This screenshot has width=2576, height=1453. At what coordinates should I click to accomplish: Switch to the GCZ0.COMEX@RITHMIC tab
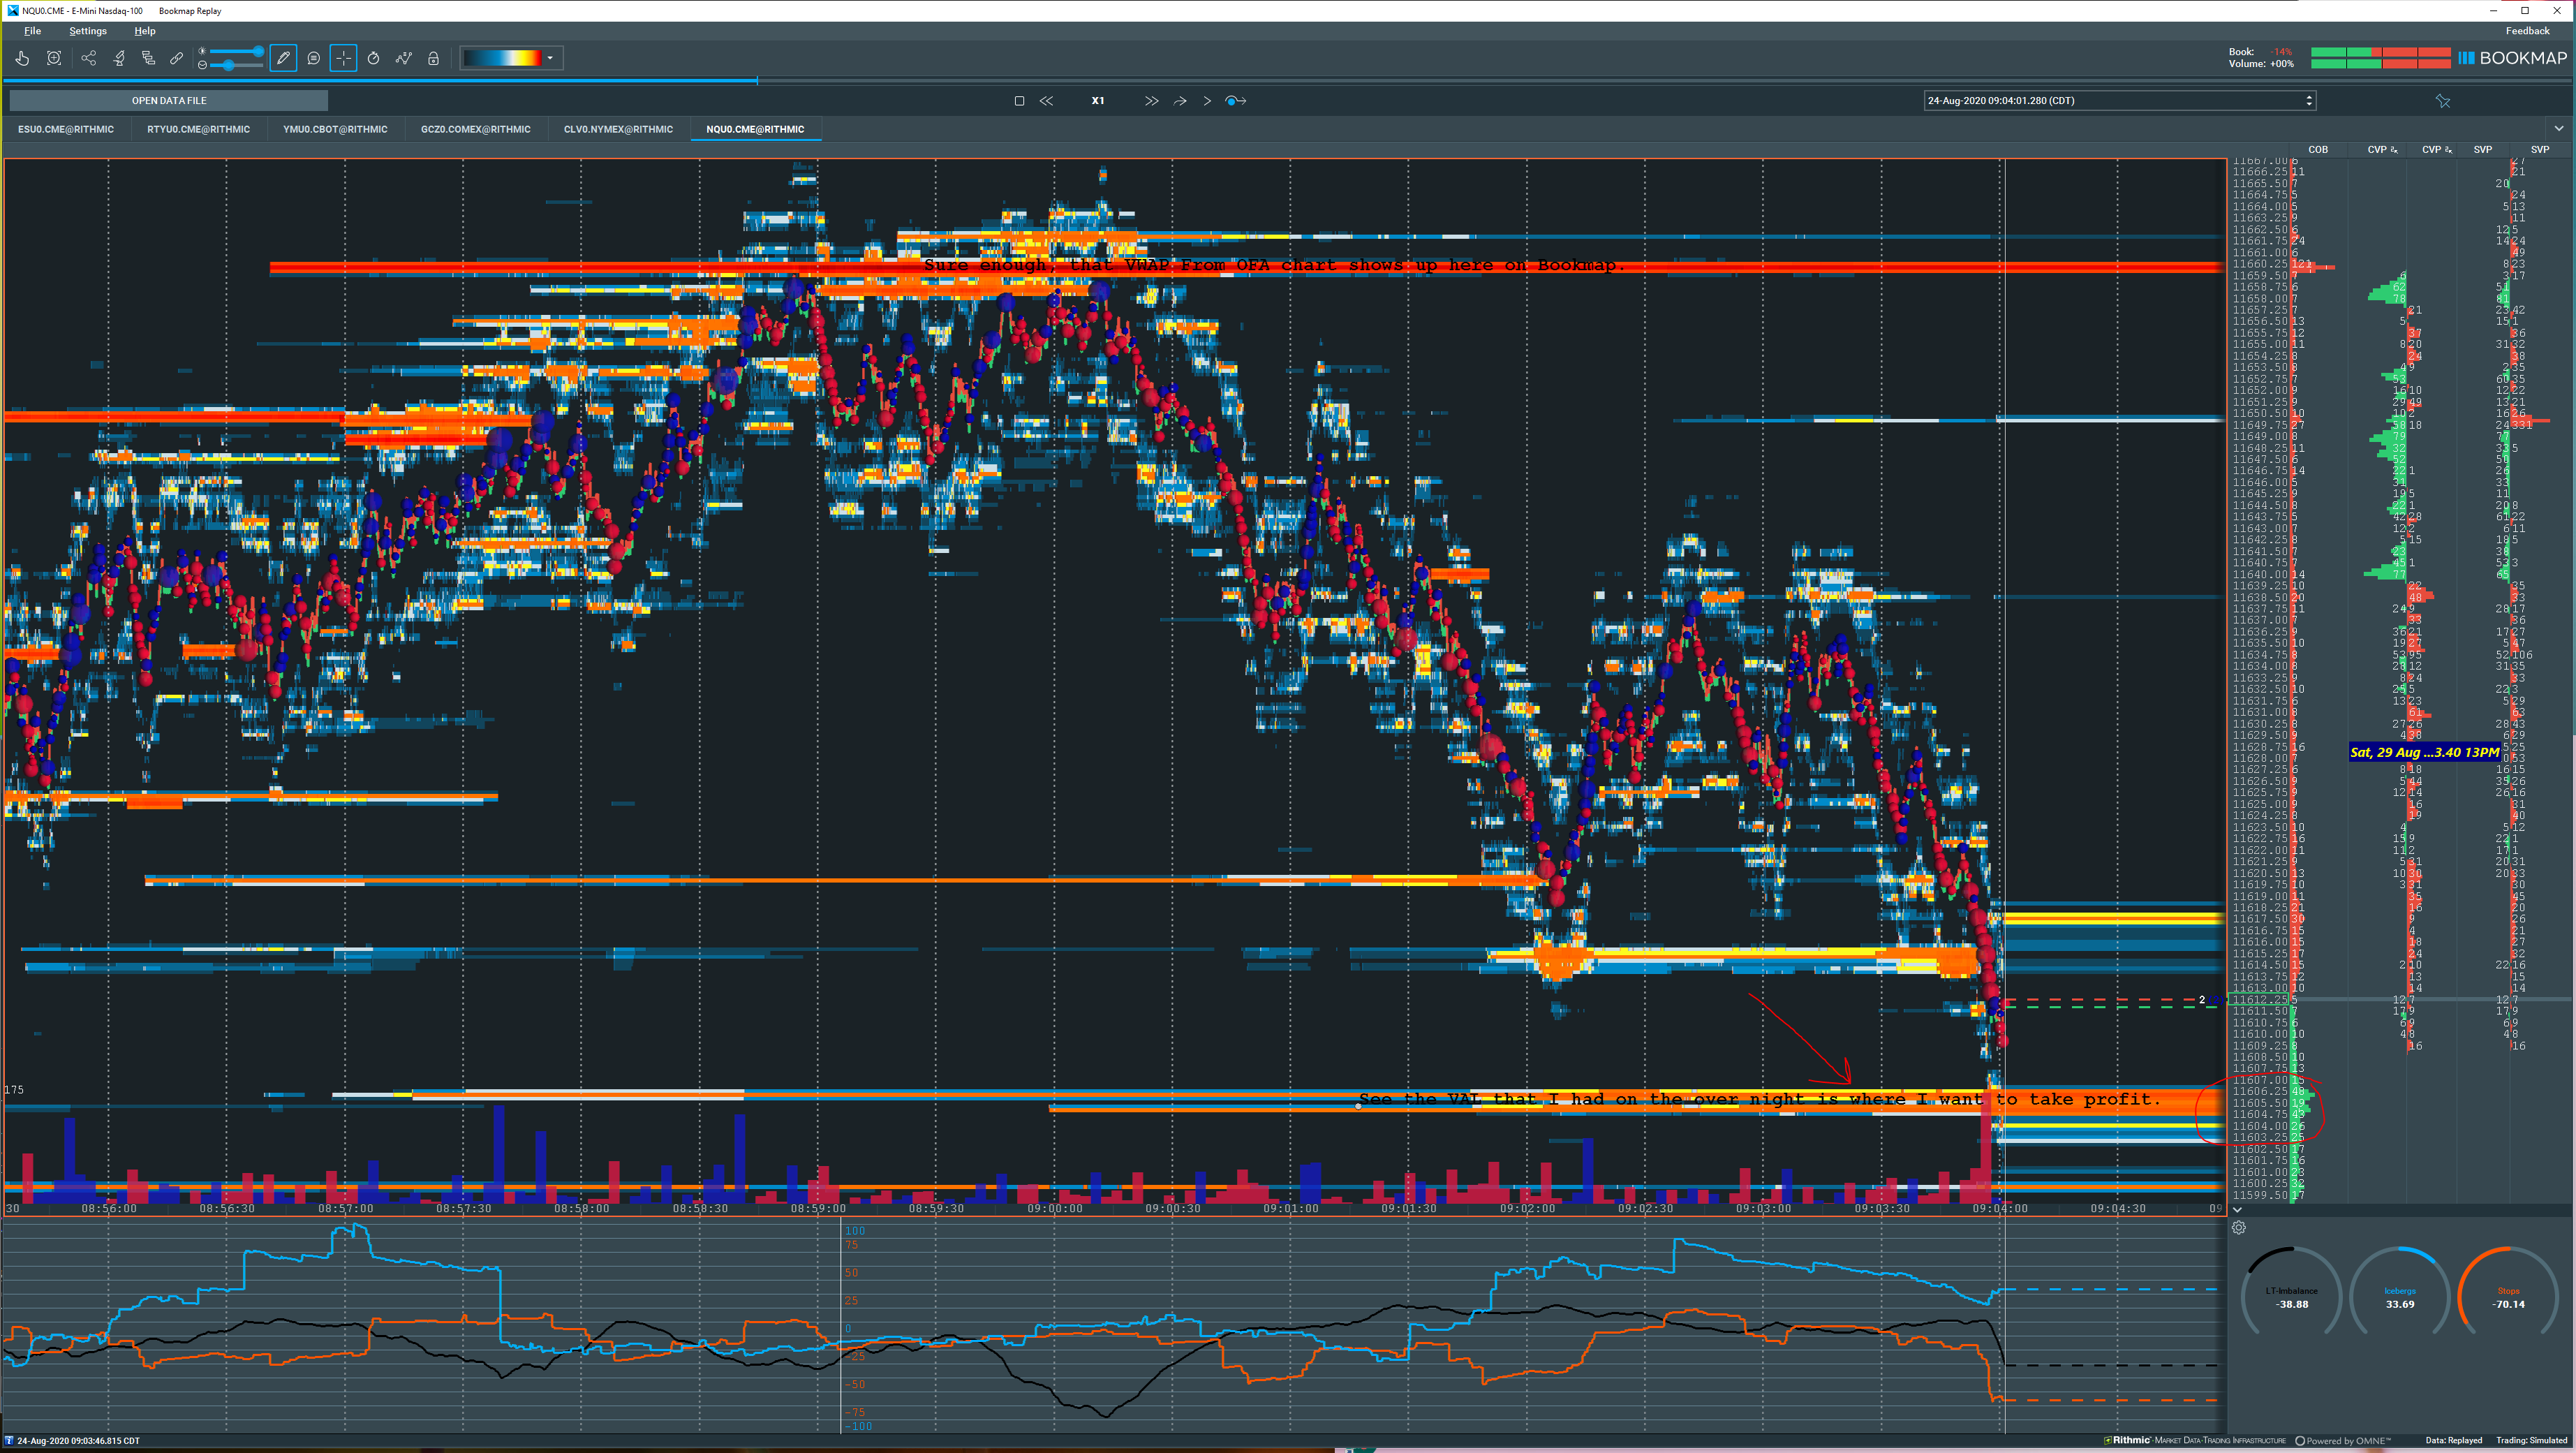click(476, 129)
